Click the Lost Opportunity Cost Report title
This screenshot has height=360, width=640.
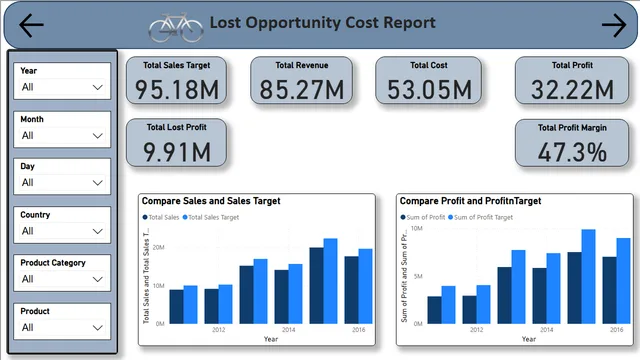[x=322, y=23]
